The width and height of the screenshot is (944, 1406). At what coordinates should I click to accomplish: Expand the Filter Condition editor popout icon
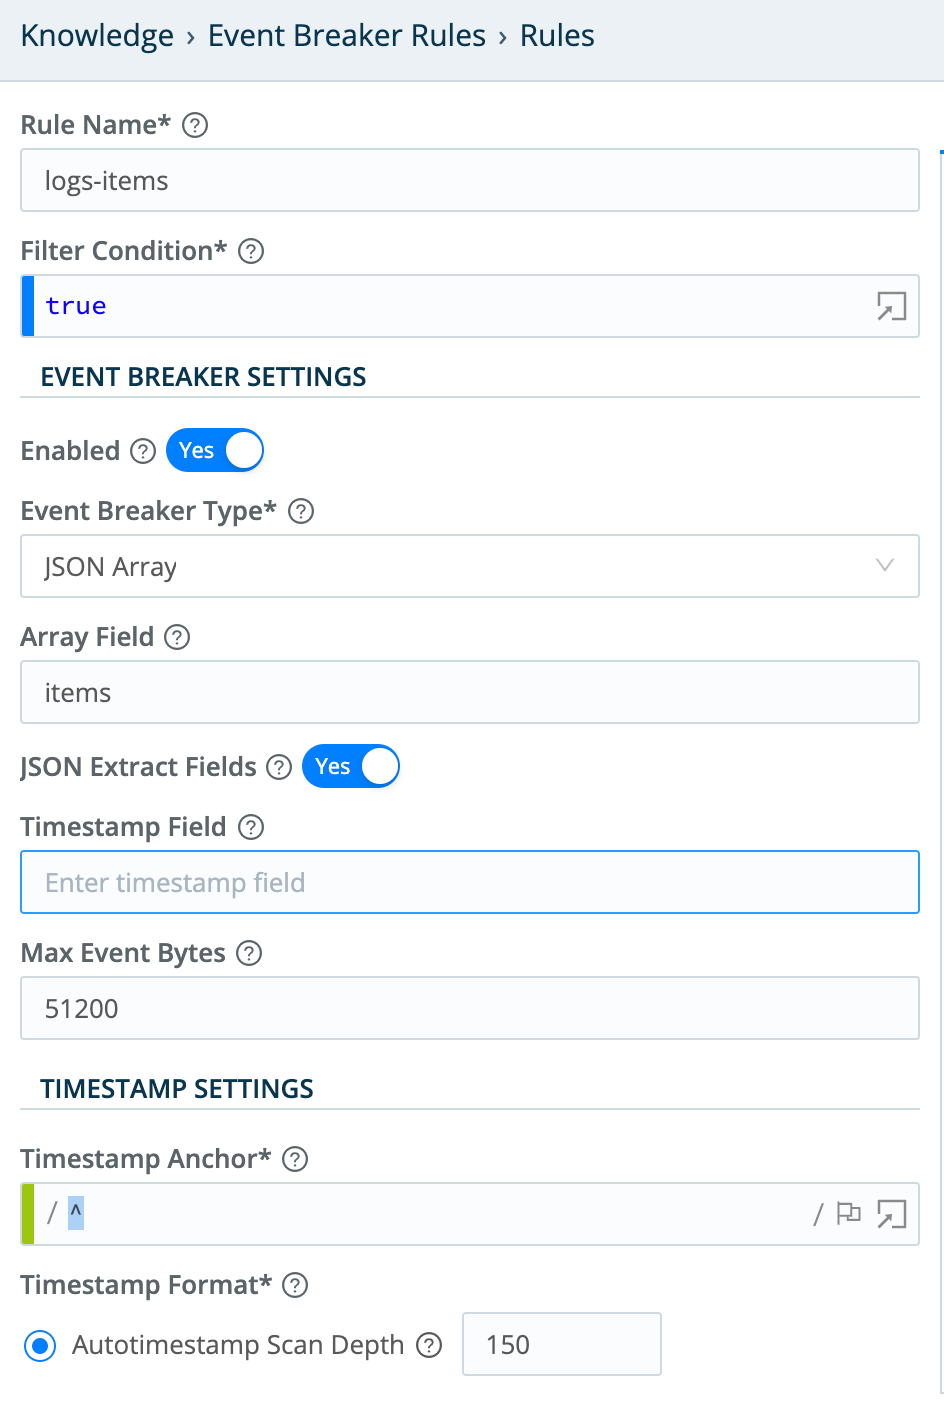(889, 306)
